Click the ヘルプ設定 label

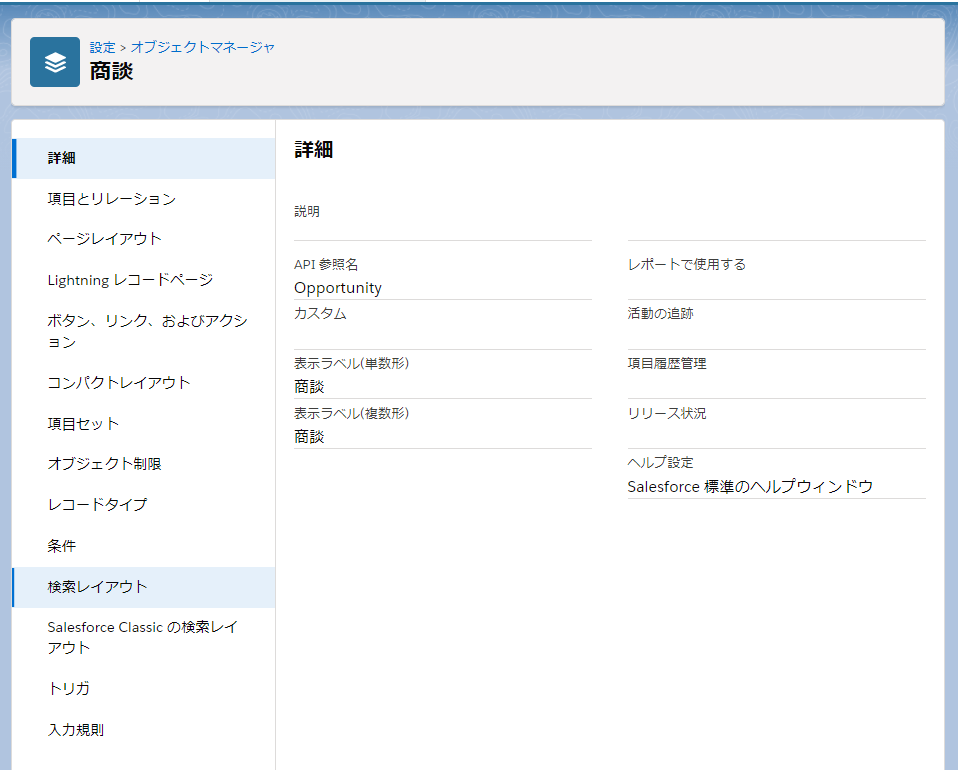coord(660,463)
